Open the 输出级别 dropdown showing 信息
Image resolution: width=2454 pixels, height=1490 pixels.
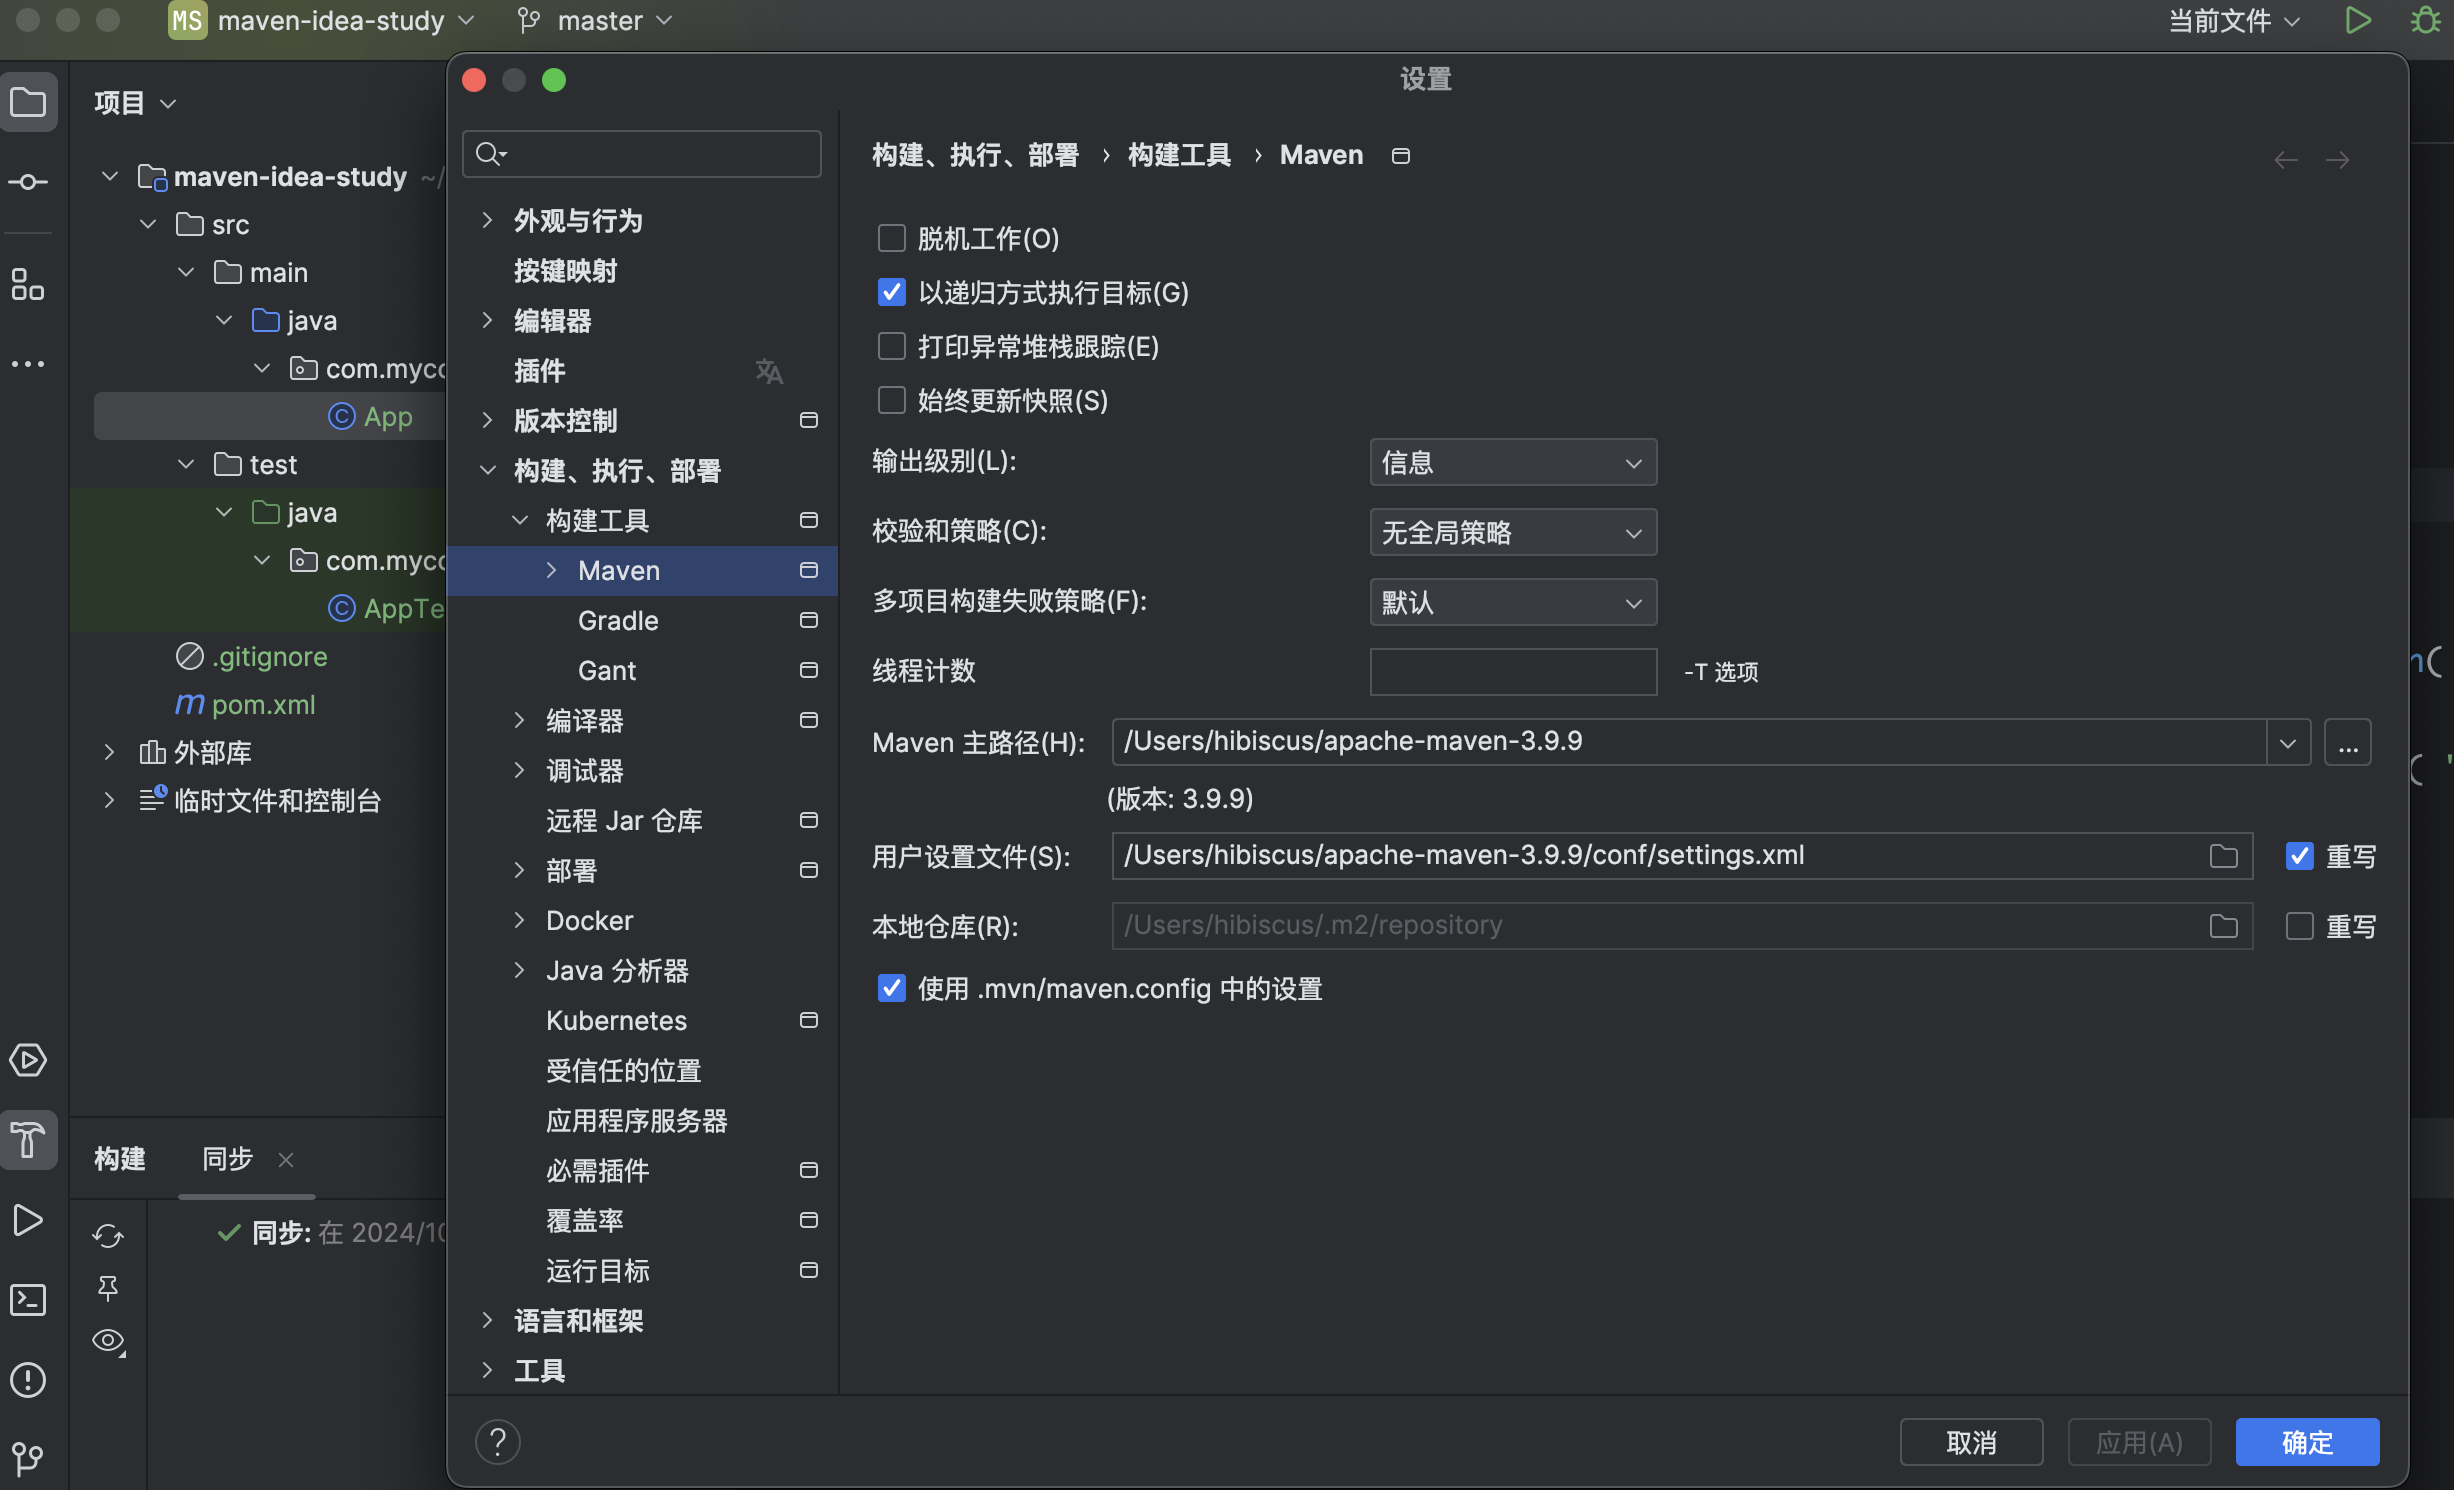click(x=1512, y=462)
